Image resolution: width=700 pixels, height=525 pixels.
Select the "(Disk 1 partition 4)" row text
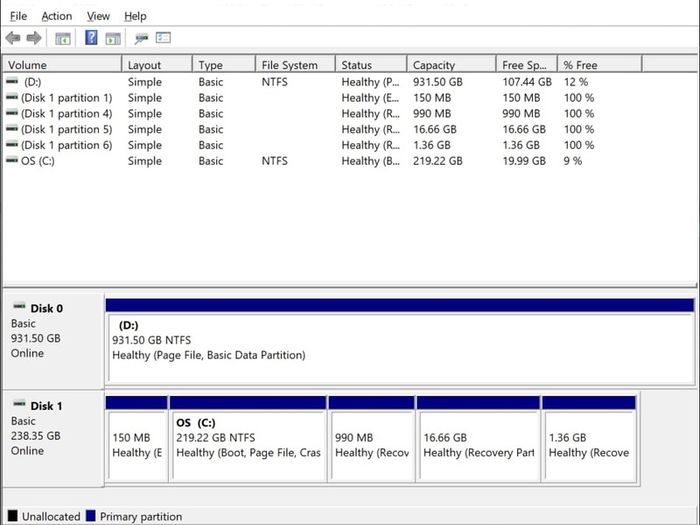coord(67,113)
